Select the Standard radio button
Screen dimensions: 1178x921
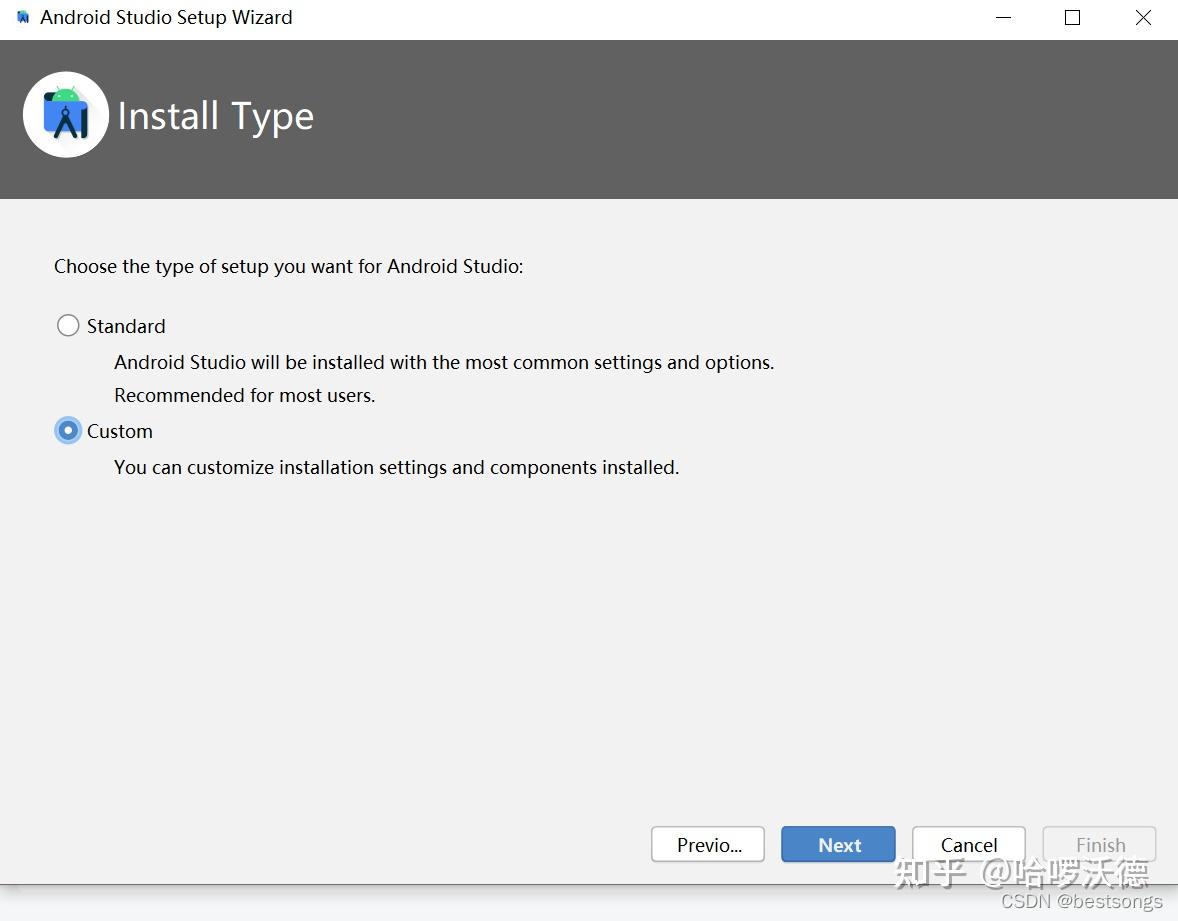[x=68, y=326]
